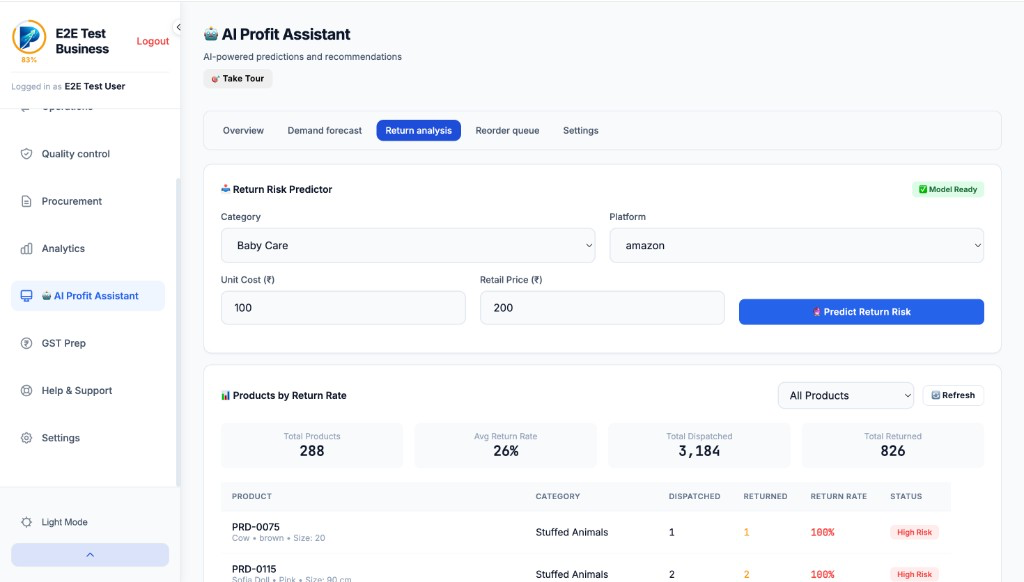
Task: Click the E2E Test Business logo
Action: 29,37
